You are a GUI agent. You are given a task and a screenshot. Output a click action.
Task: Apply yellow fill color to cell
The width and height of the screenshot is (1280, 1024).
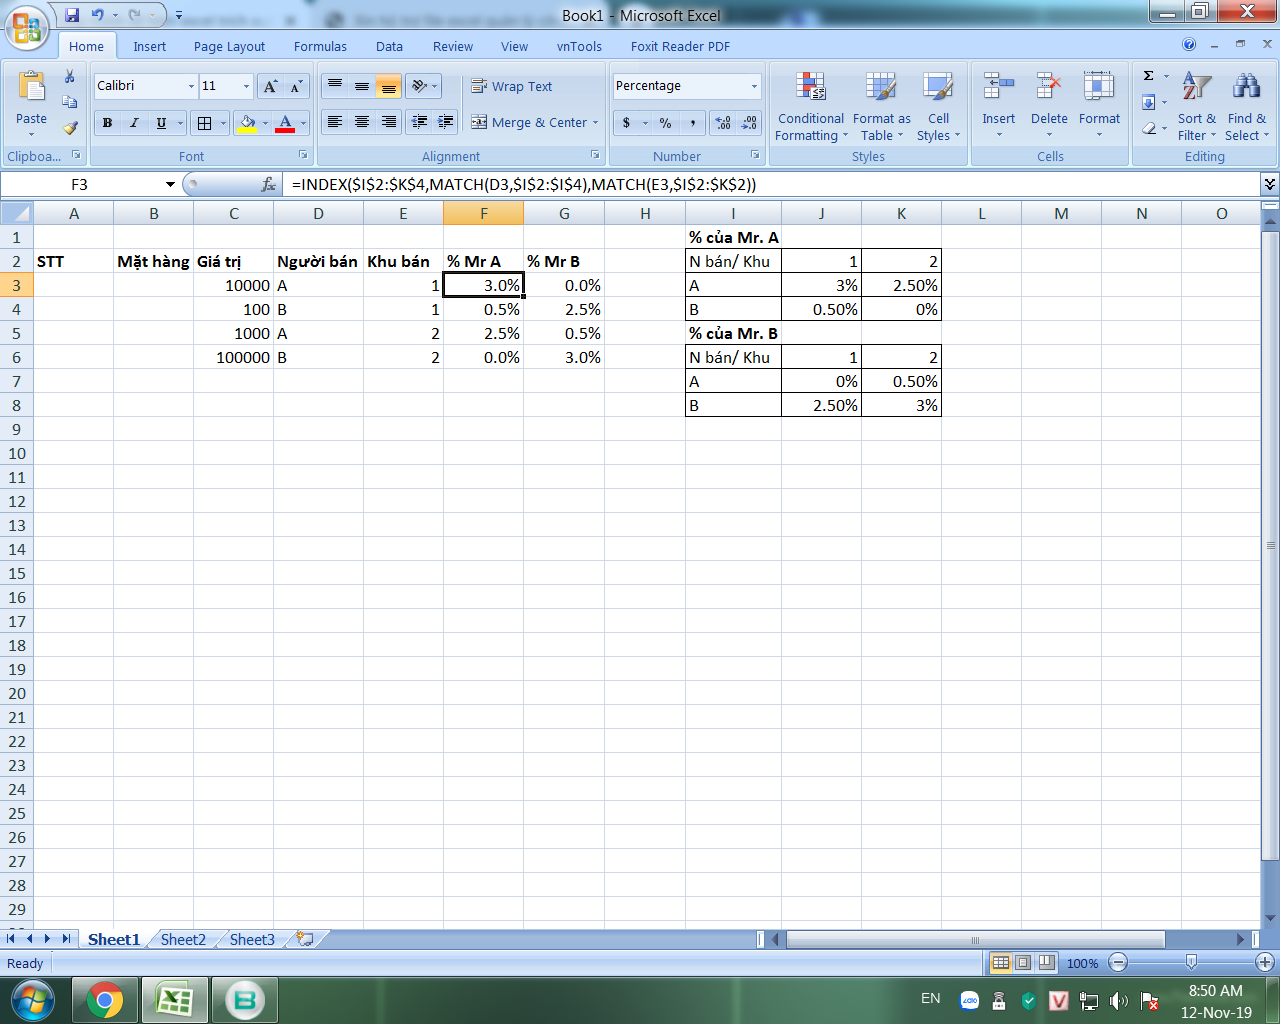pyautogui.click(x=248, y=123)
